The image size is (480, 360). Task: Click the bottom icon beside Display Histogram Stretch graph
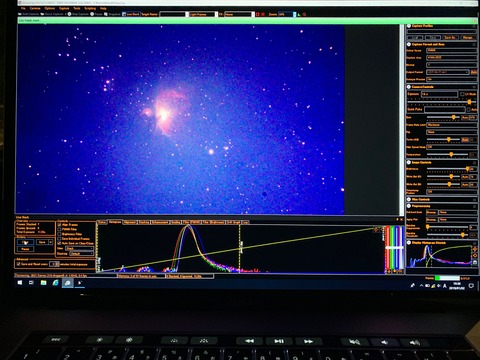tap(475, 262)
